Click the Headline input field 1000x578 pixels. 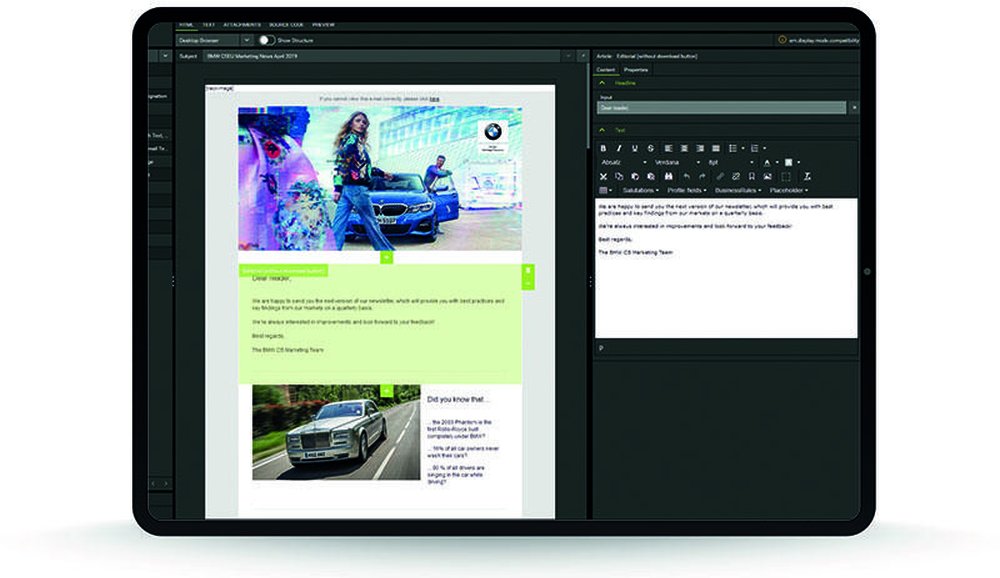[x=721, y=108]
